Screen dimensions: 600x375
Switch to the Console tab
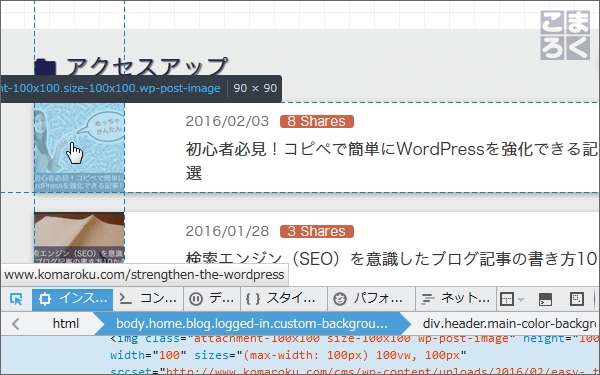point(148,299)
